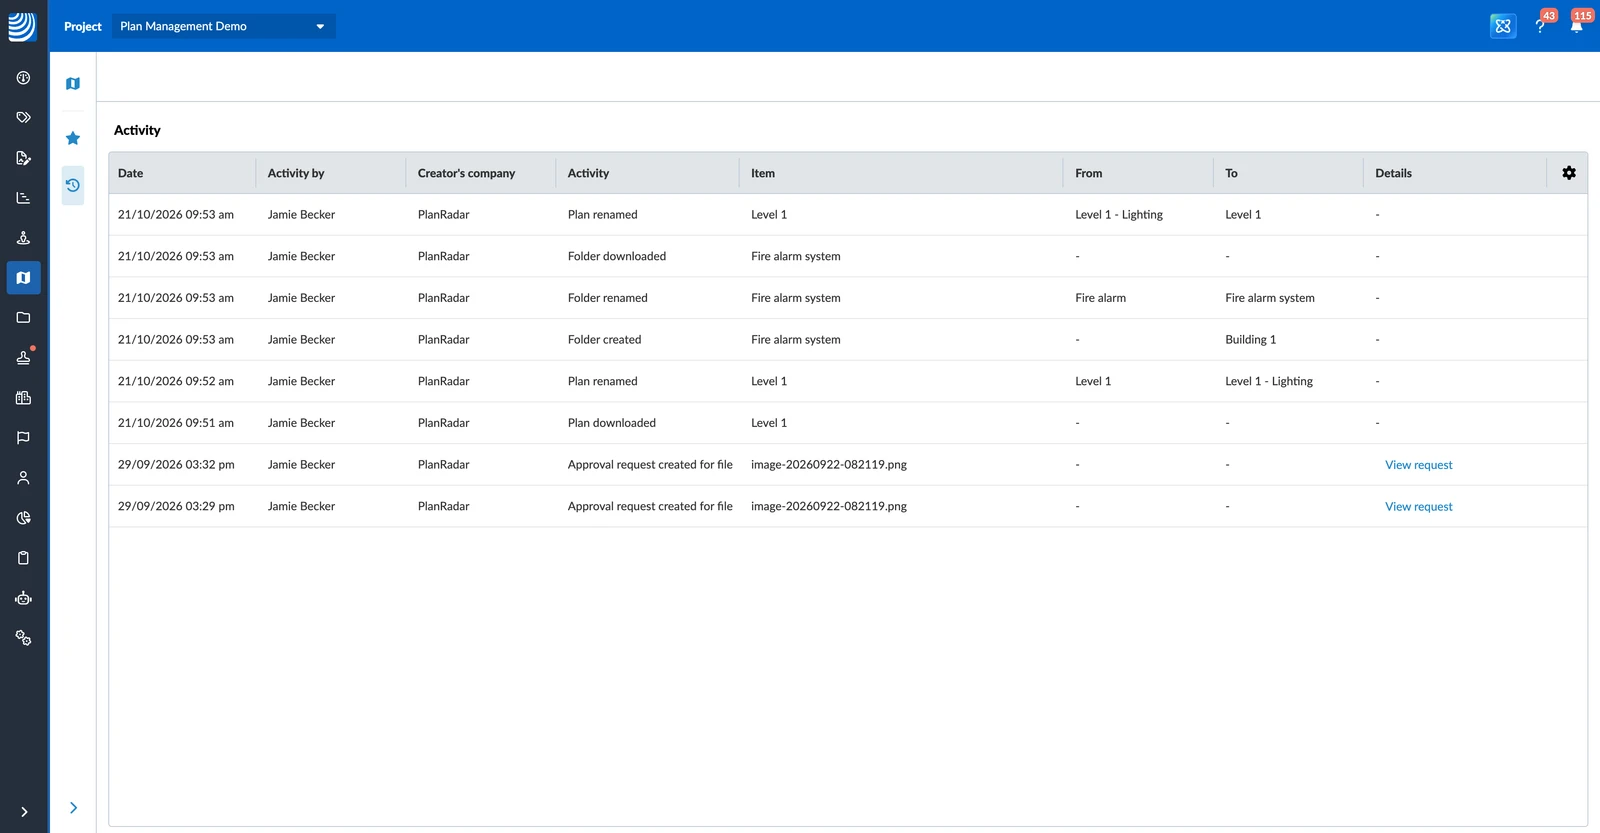
Task: Open the schedule chart icon in sidebar
Action: [x=23, y=198]
